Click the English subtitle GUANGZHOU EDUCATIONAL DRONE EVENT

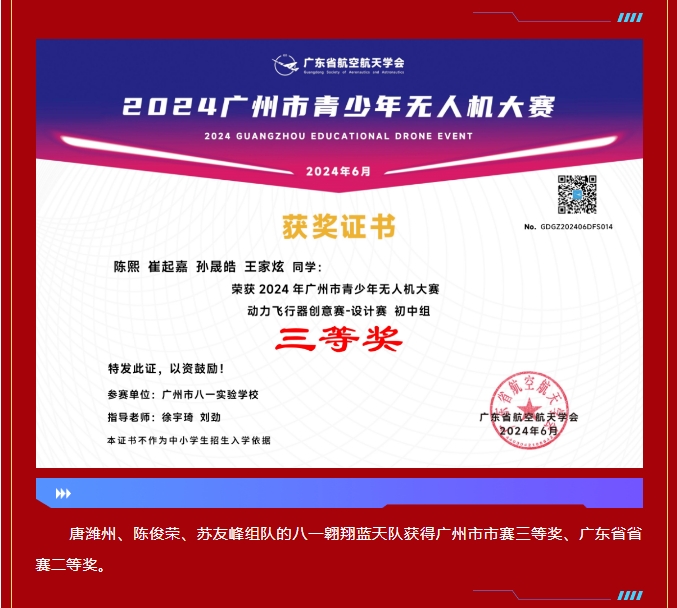[x=339, y=135]
